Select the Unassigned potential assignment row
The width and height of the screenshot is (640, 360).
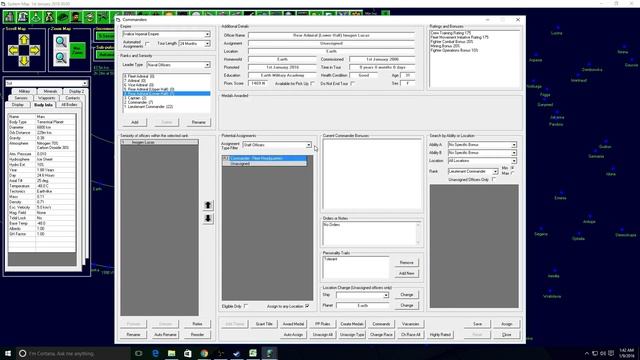[264, 164]
